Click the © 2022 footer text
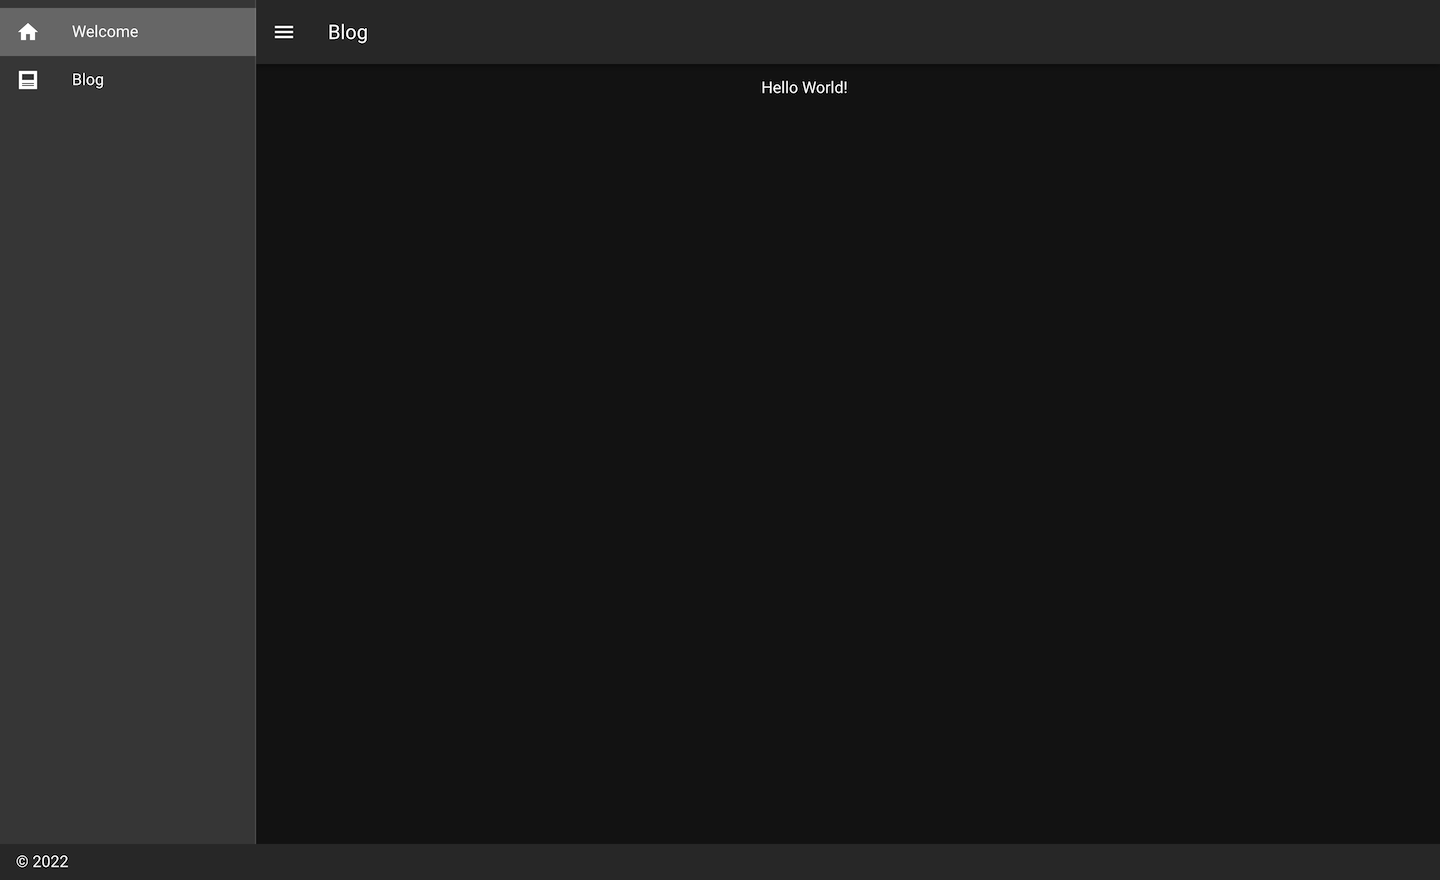This screenshot has height=880, width=1440. tap(42, 862)
